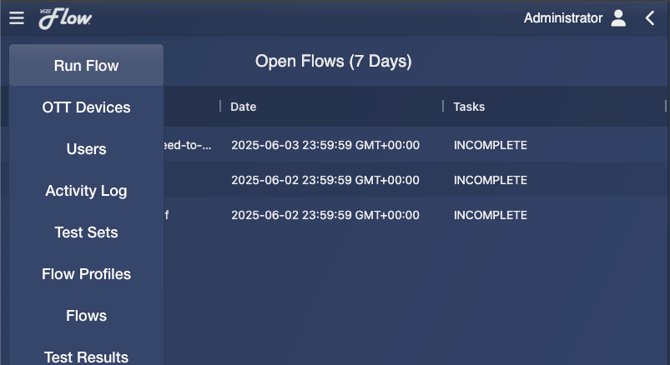Viewport: 670px width, 365px height.
Task: Collapse panel with the left chevron arrow
Action: pos(650,18)
